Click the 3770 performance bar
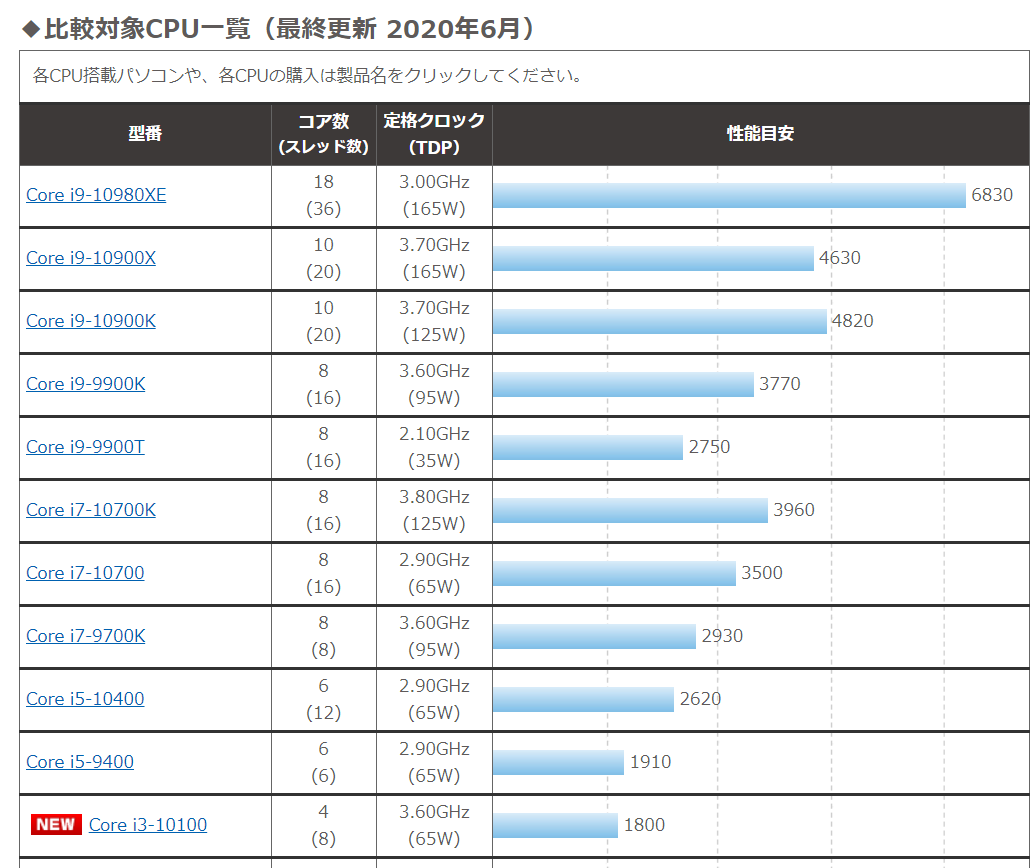Screen dimensions: 1036x868 tap(623, 384)
